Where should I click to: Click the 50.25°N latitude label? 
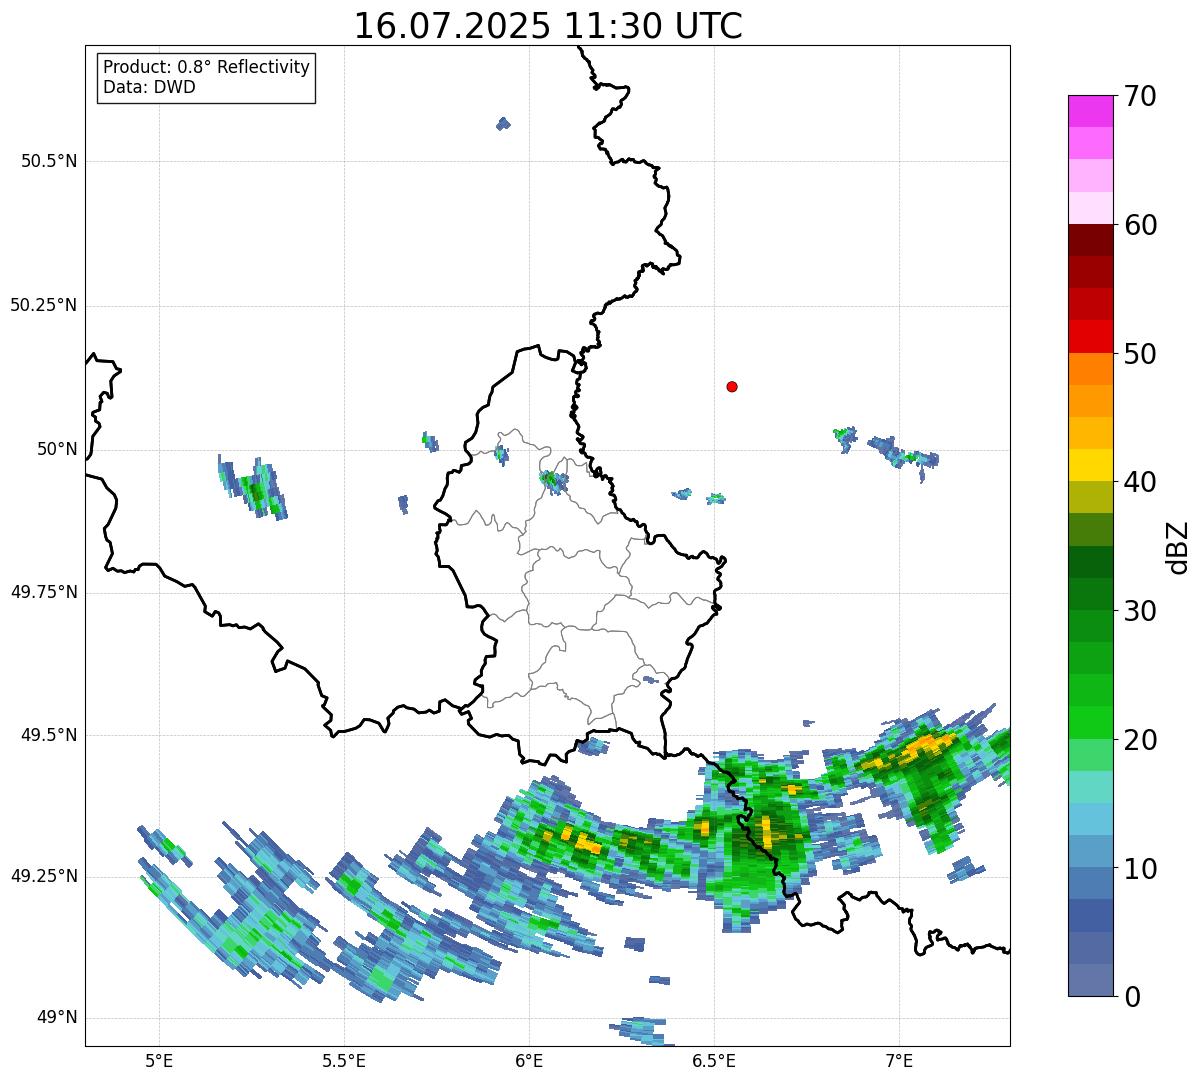43,305
